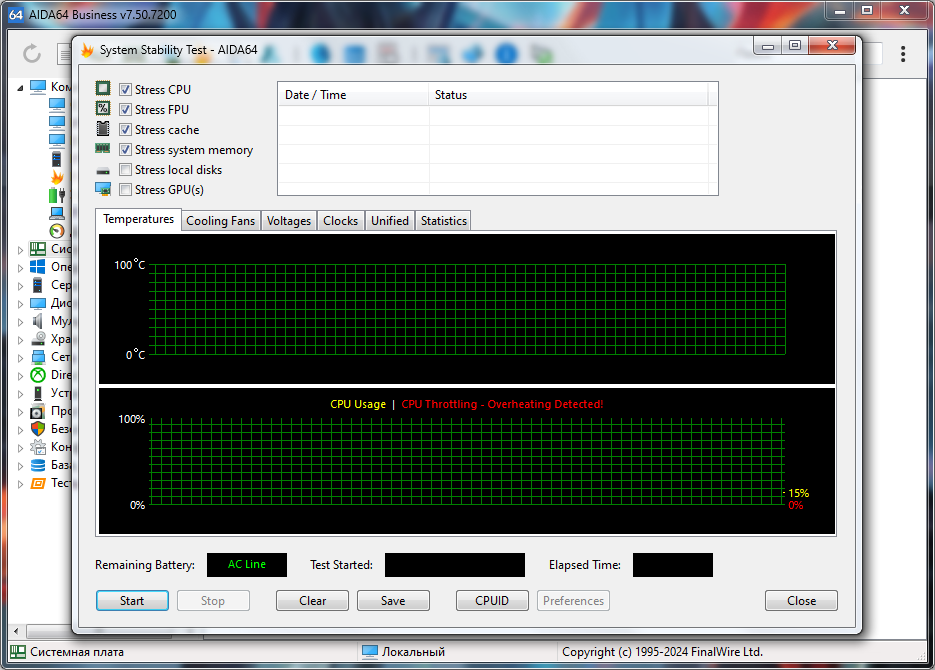Select the network icon beside Сет
The width and height of the screenshot is (935, 670).
38,357
